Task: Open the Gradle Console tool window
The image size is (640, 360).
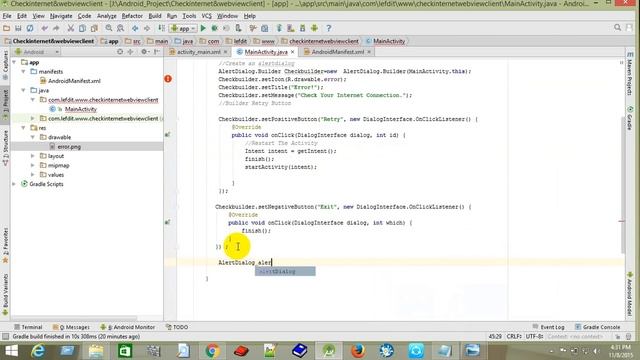Action: 598,327
